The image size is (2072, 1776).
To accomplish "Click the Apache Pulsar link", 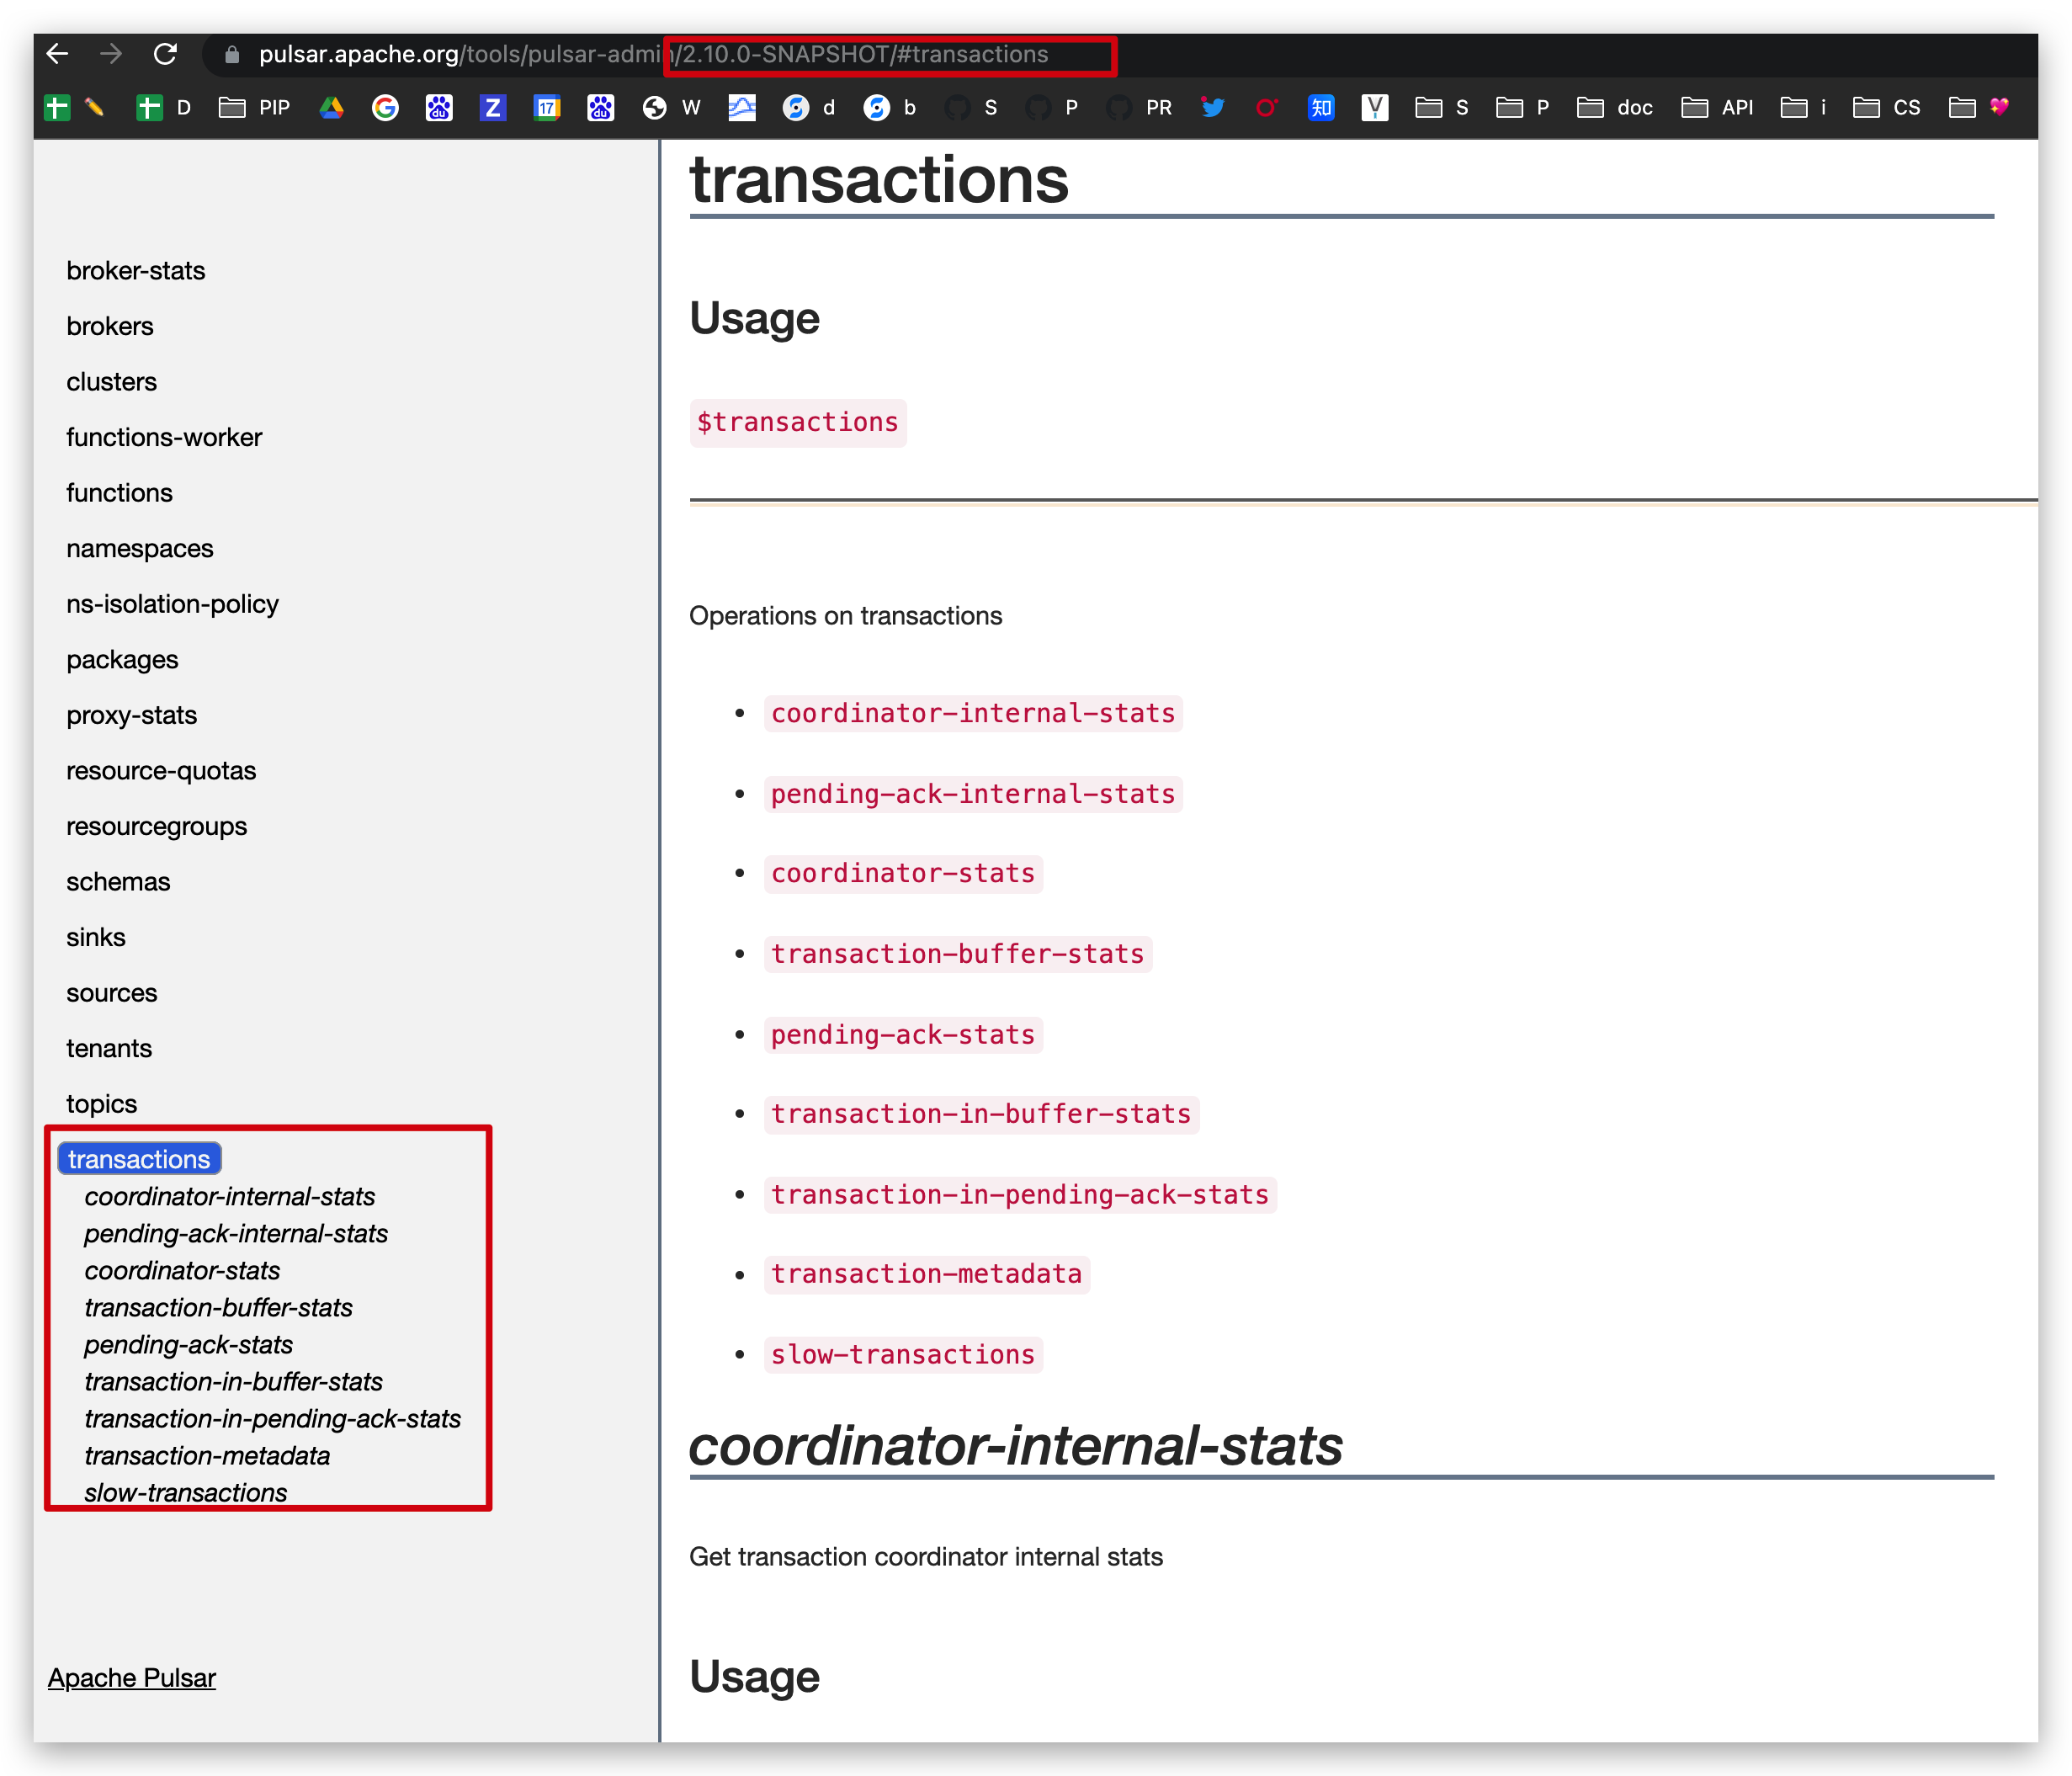I will coord(132,1678).
